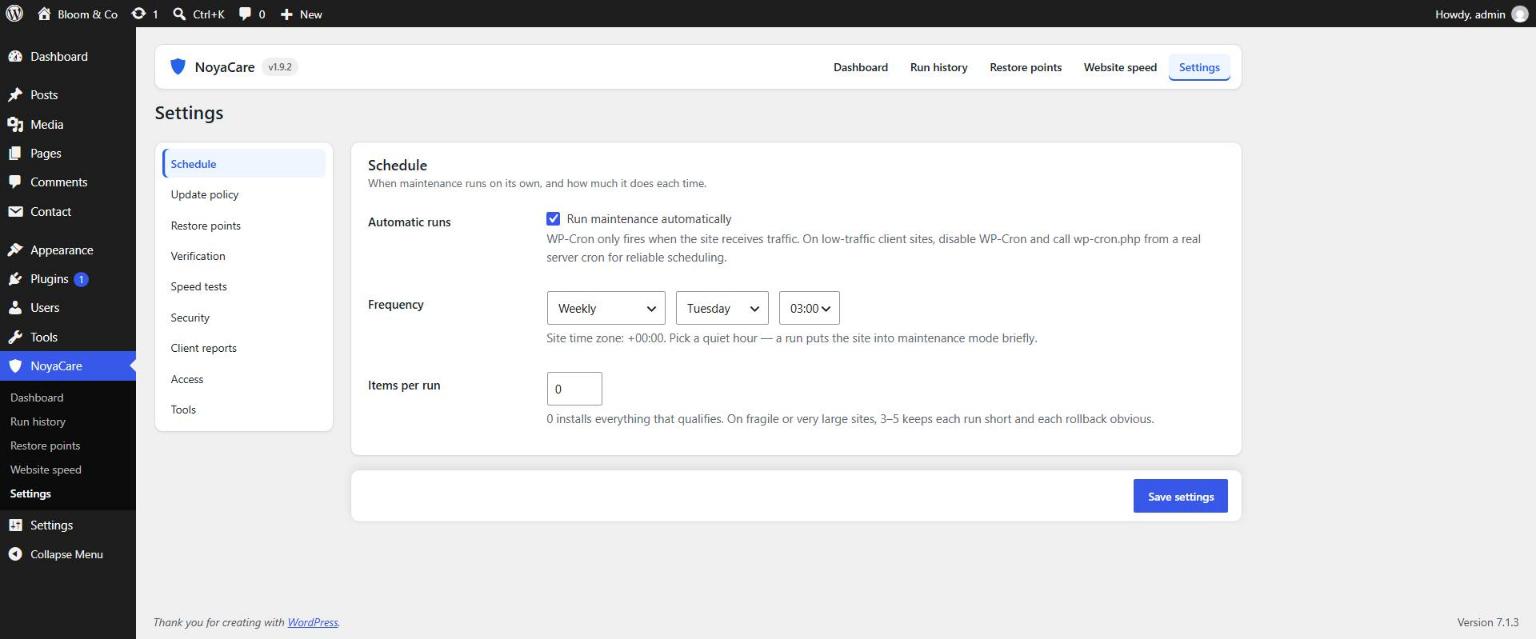1536x639 pixels.
Task: Click the Tools wrench icon in sidebar
Action: click(x=15, y=337)
